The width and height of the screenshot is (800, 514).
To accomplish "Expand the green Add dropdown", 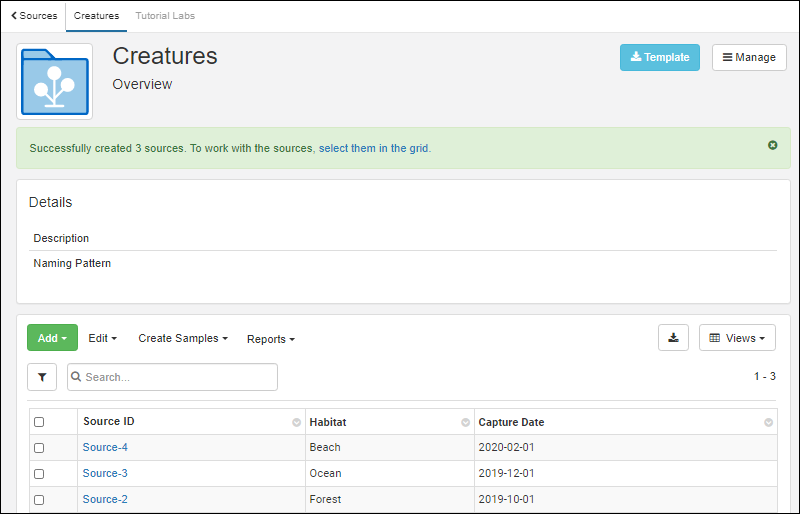I will [52, 338].
